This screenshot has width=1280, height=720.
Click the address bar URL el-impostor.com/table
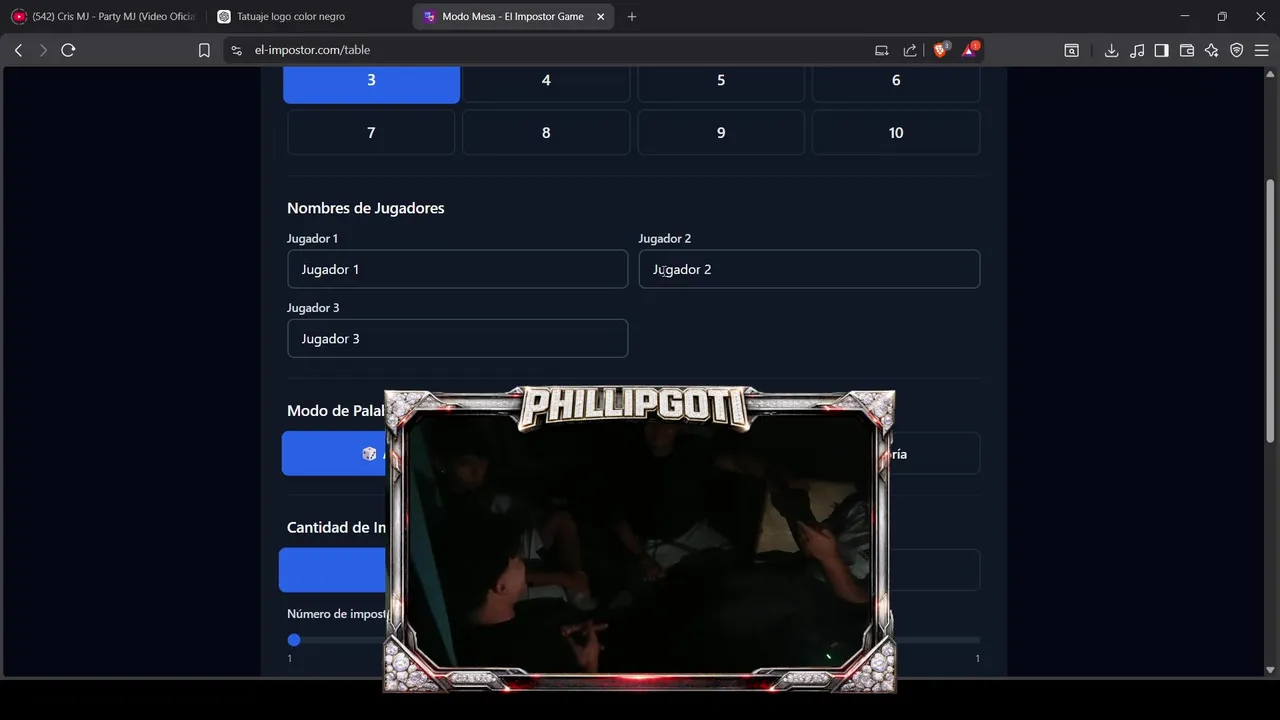click(x=312, y=50)
